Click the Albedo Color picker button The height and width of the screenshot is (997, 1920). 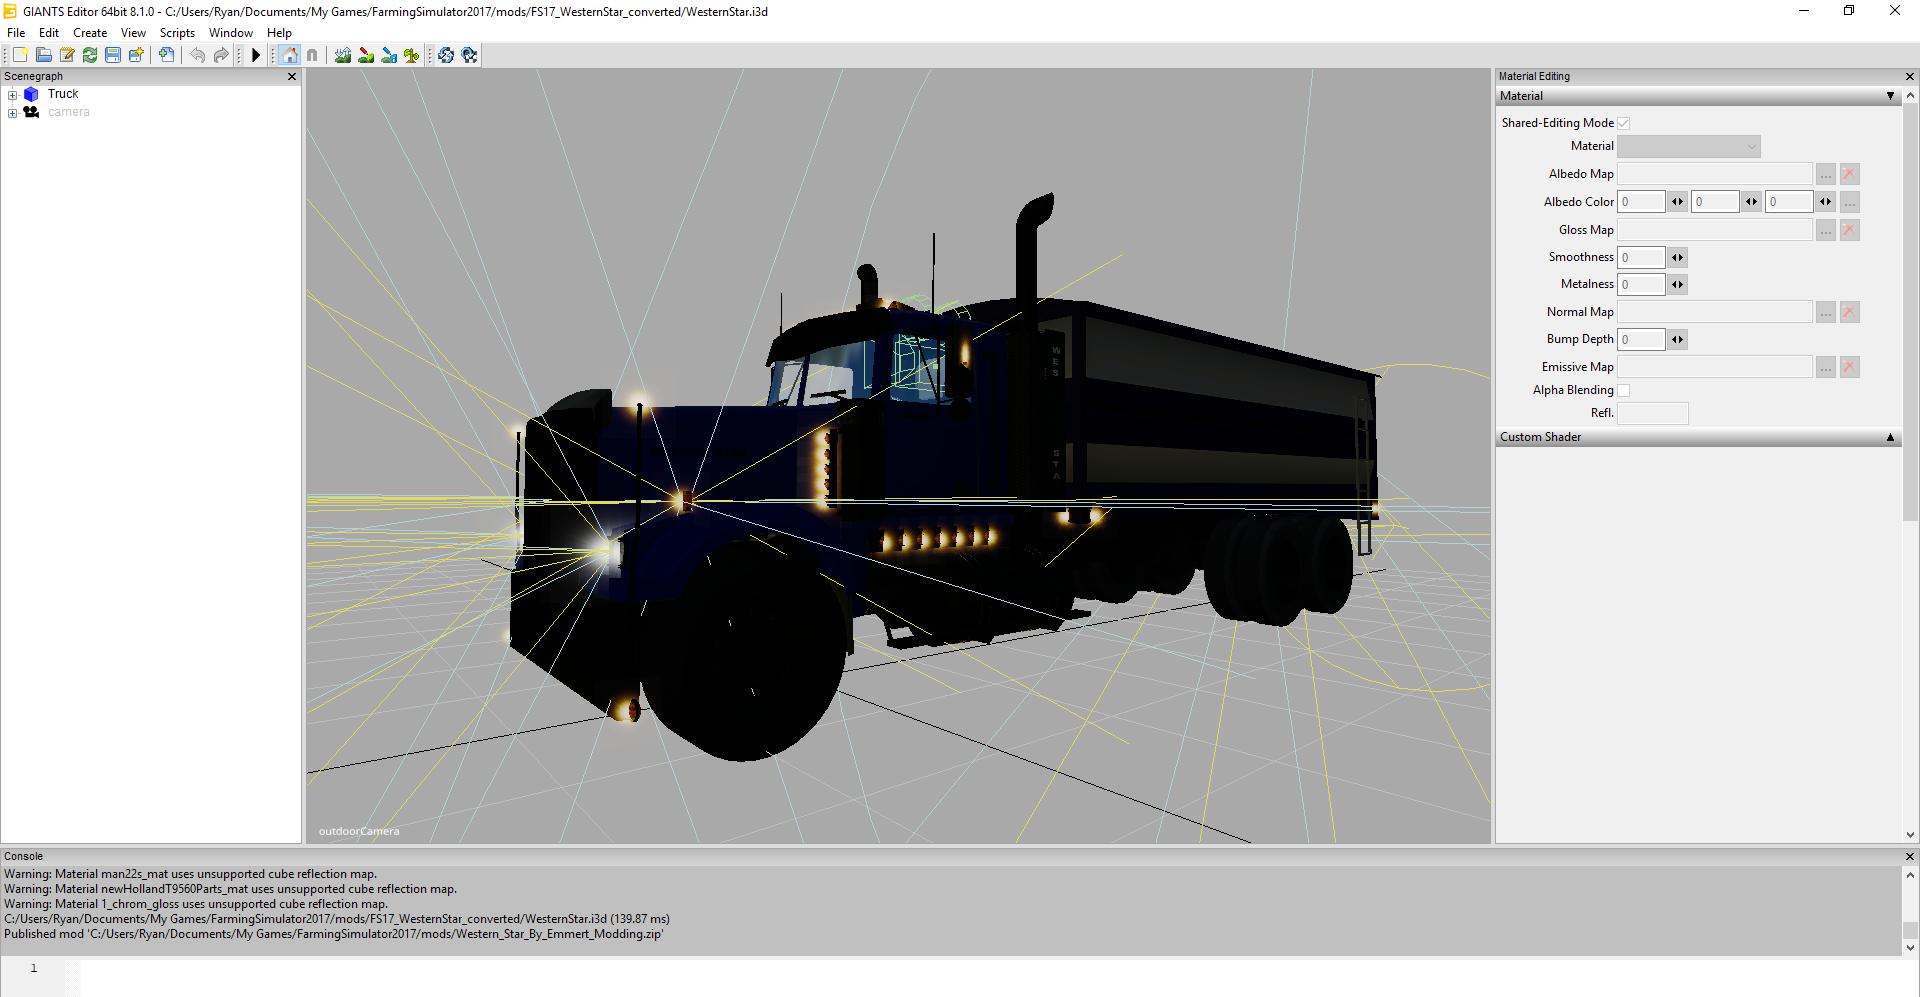[1849, 202]
